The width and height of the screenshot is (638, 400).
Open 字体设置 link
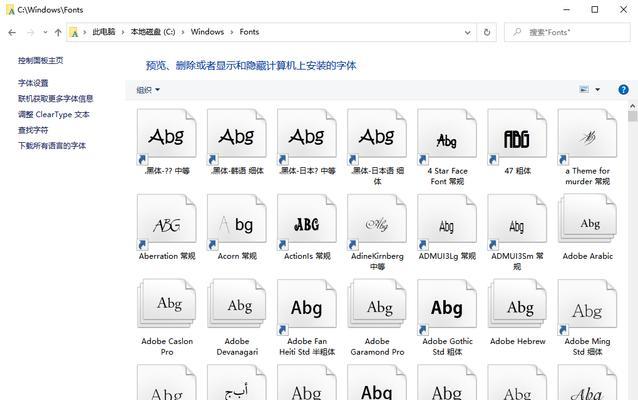[x=33, y=83]
